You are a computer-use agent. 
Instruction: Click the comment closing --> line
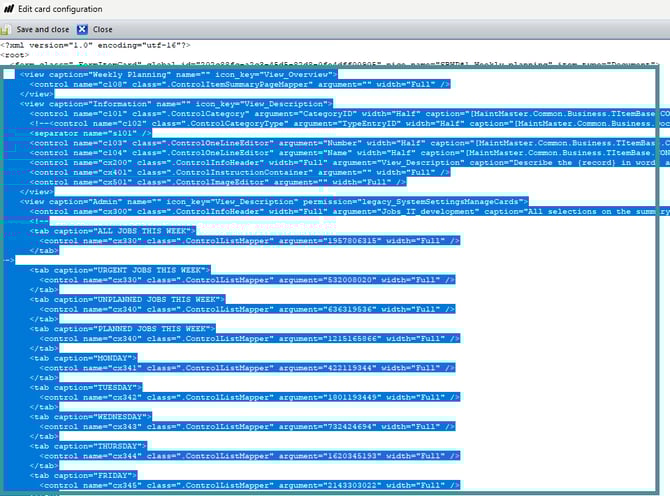pyautogui.click(x=9, y=260)
